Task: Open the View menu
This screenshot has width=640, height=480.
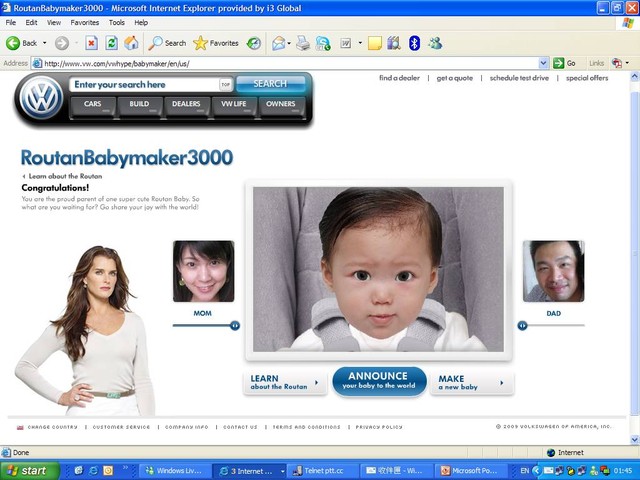Action: coord(53,22)
